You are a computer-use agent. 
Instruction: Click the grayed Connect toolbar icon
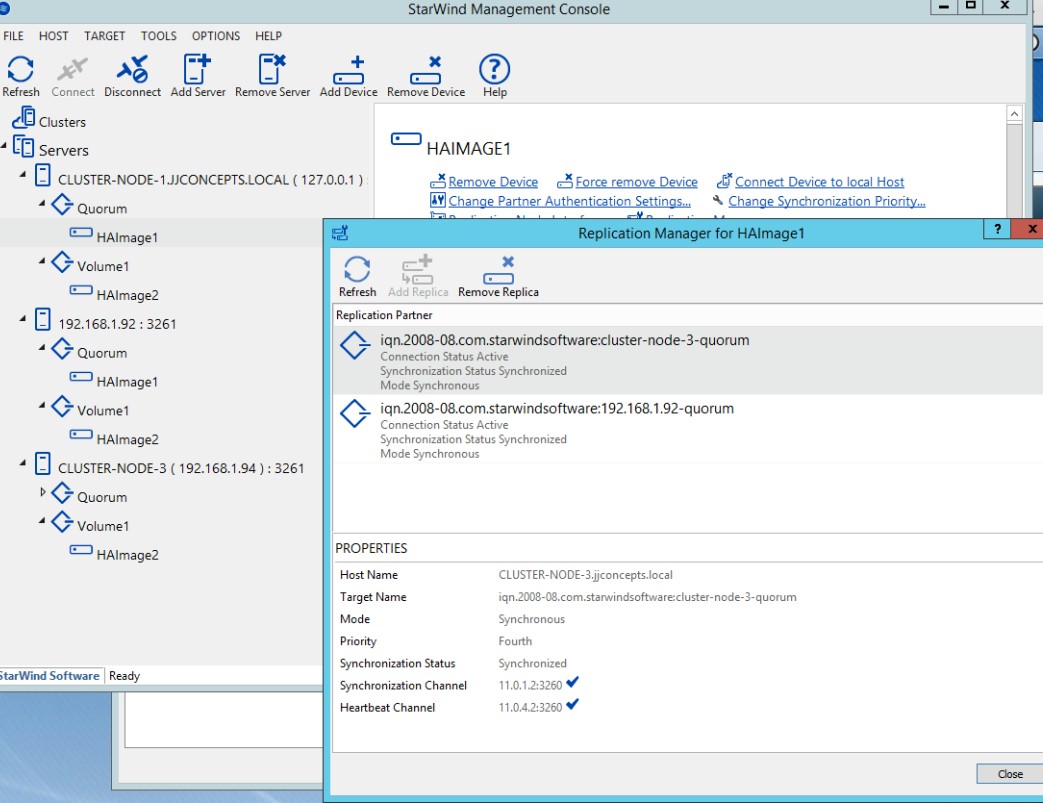point(73,69)
